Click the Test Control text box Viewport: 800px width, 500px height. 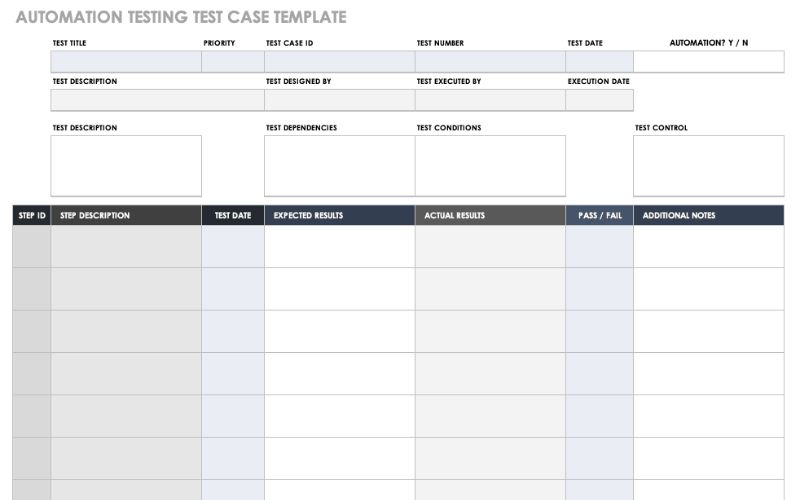(708, 166)
